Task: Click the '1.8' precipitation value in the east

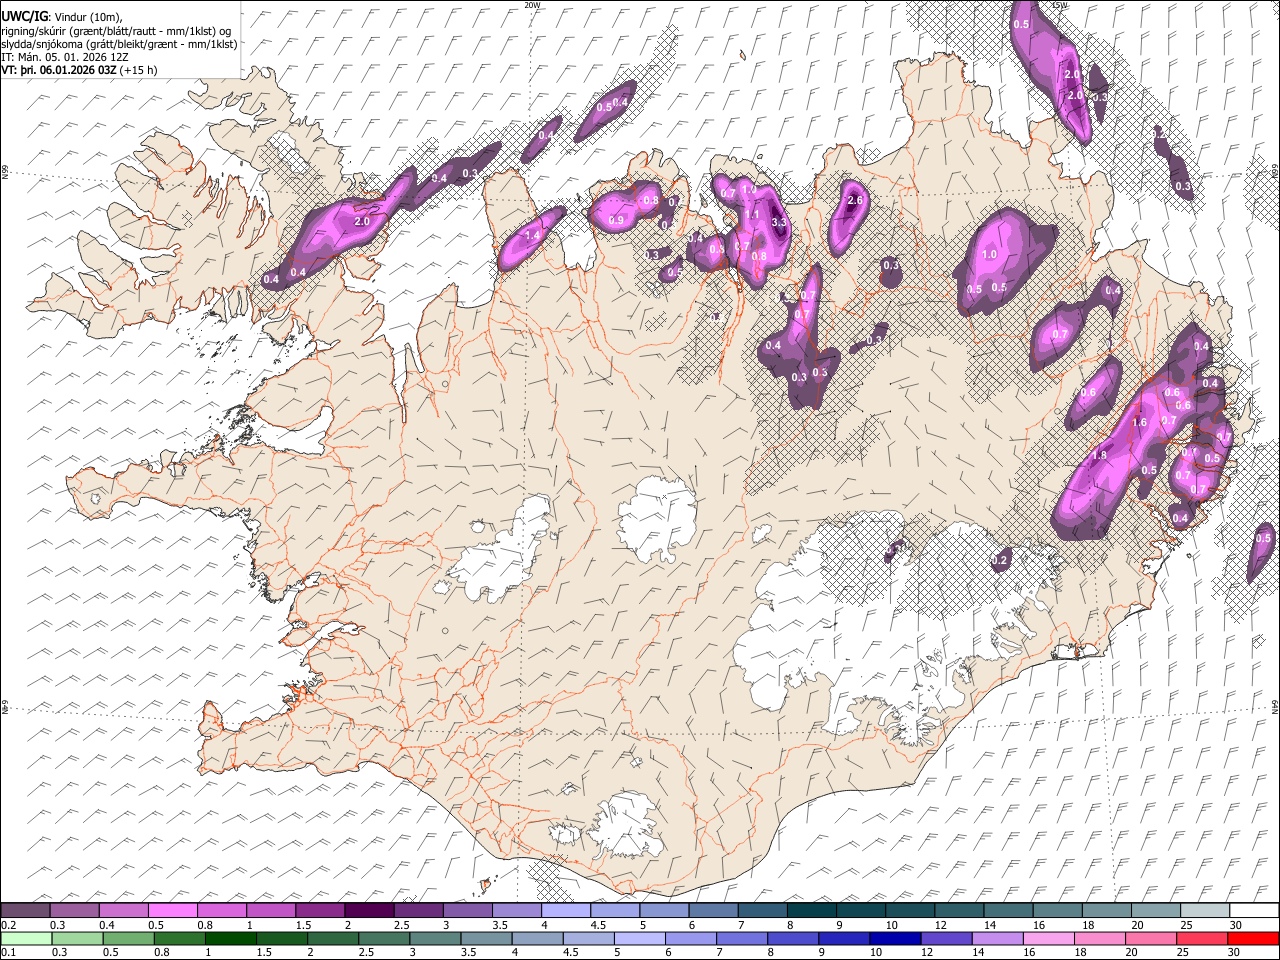Action: point(1100,456)
